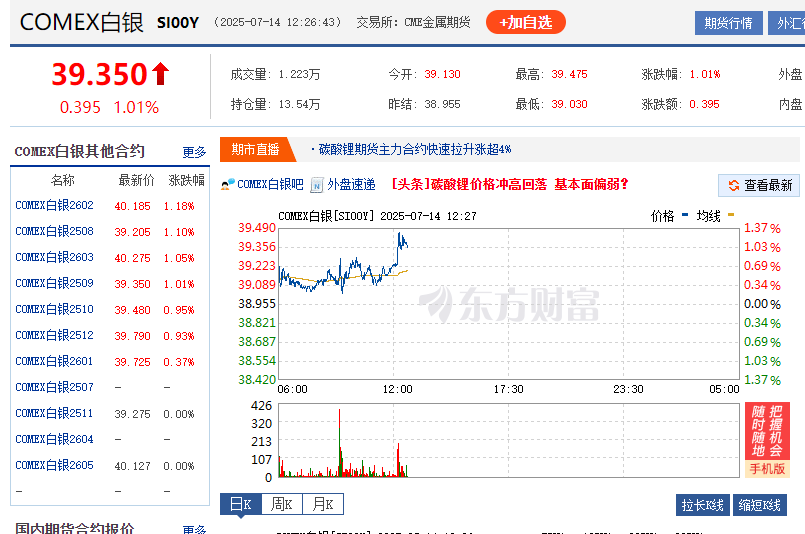Click the 随时随地把握机会 red ad banner
The width and height of the screenshot is (805, 534).
pos(767,431)
